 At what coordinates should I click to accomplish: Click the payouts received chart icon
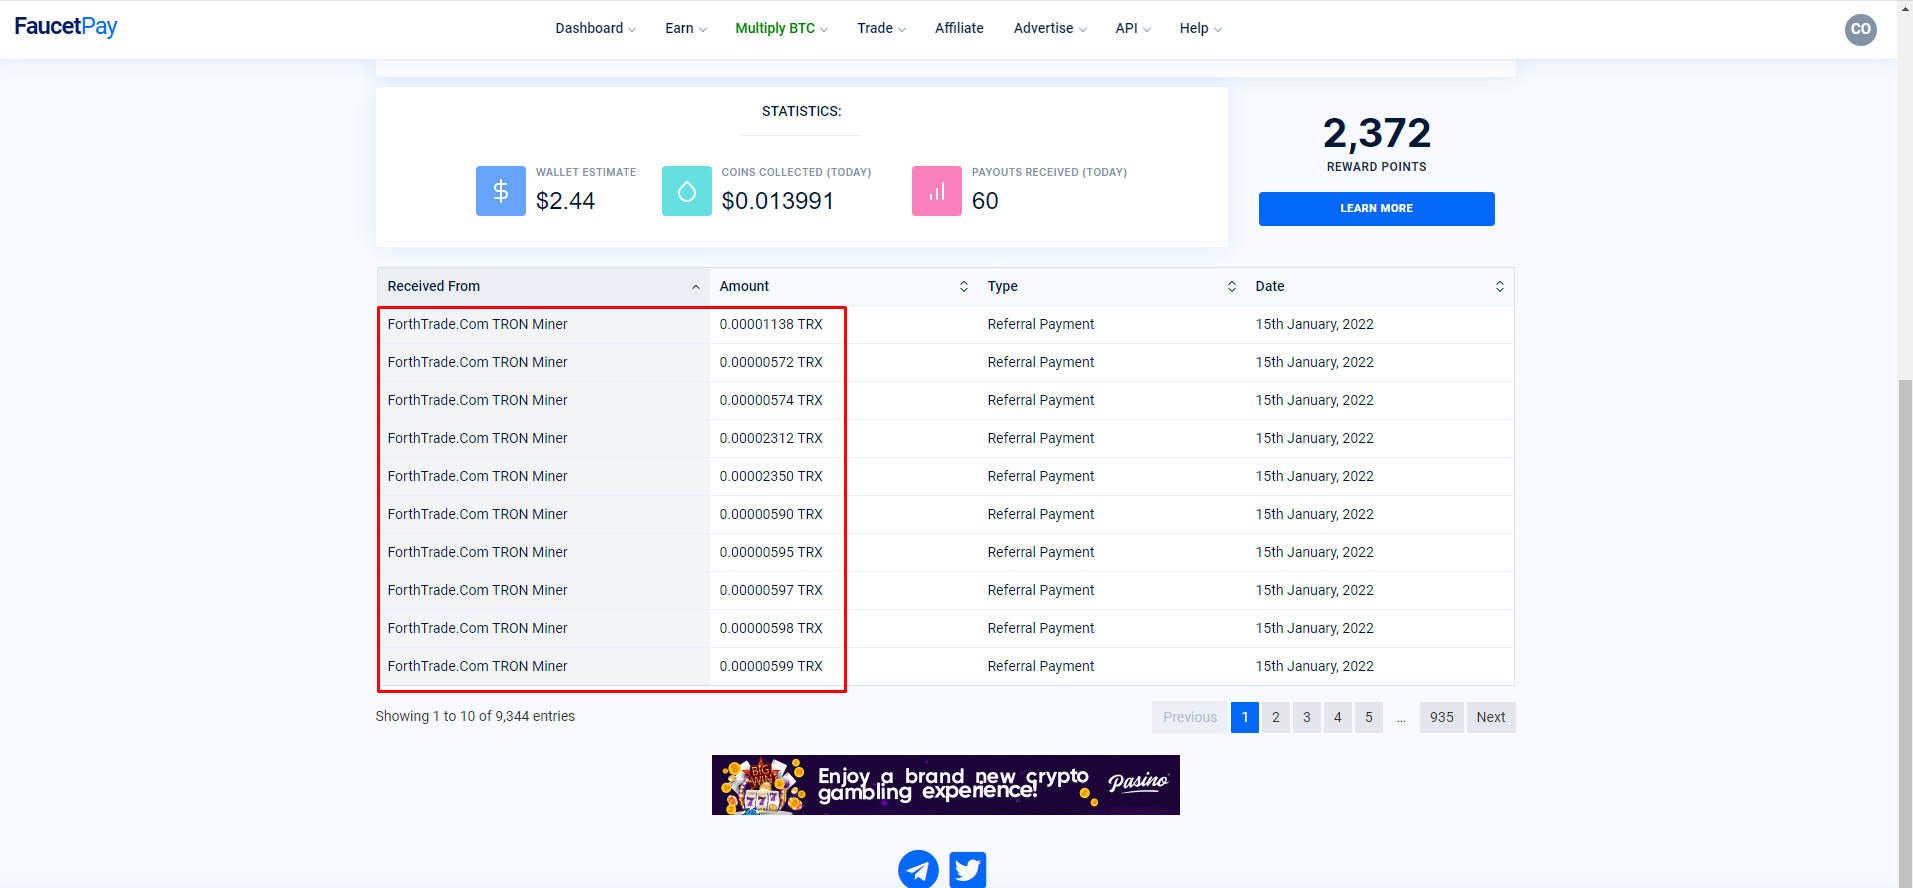click(x=937, y=191)
